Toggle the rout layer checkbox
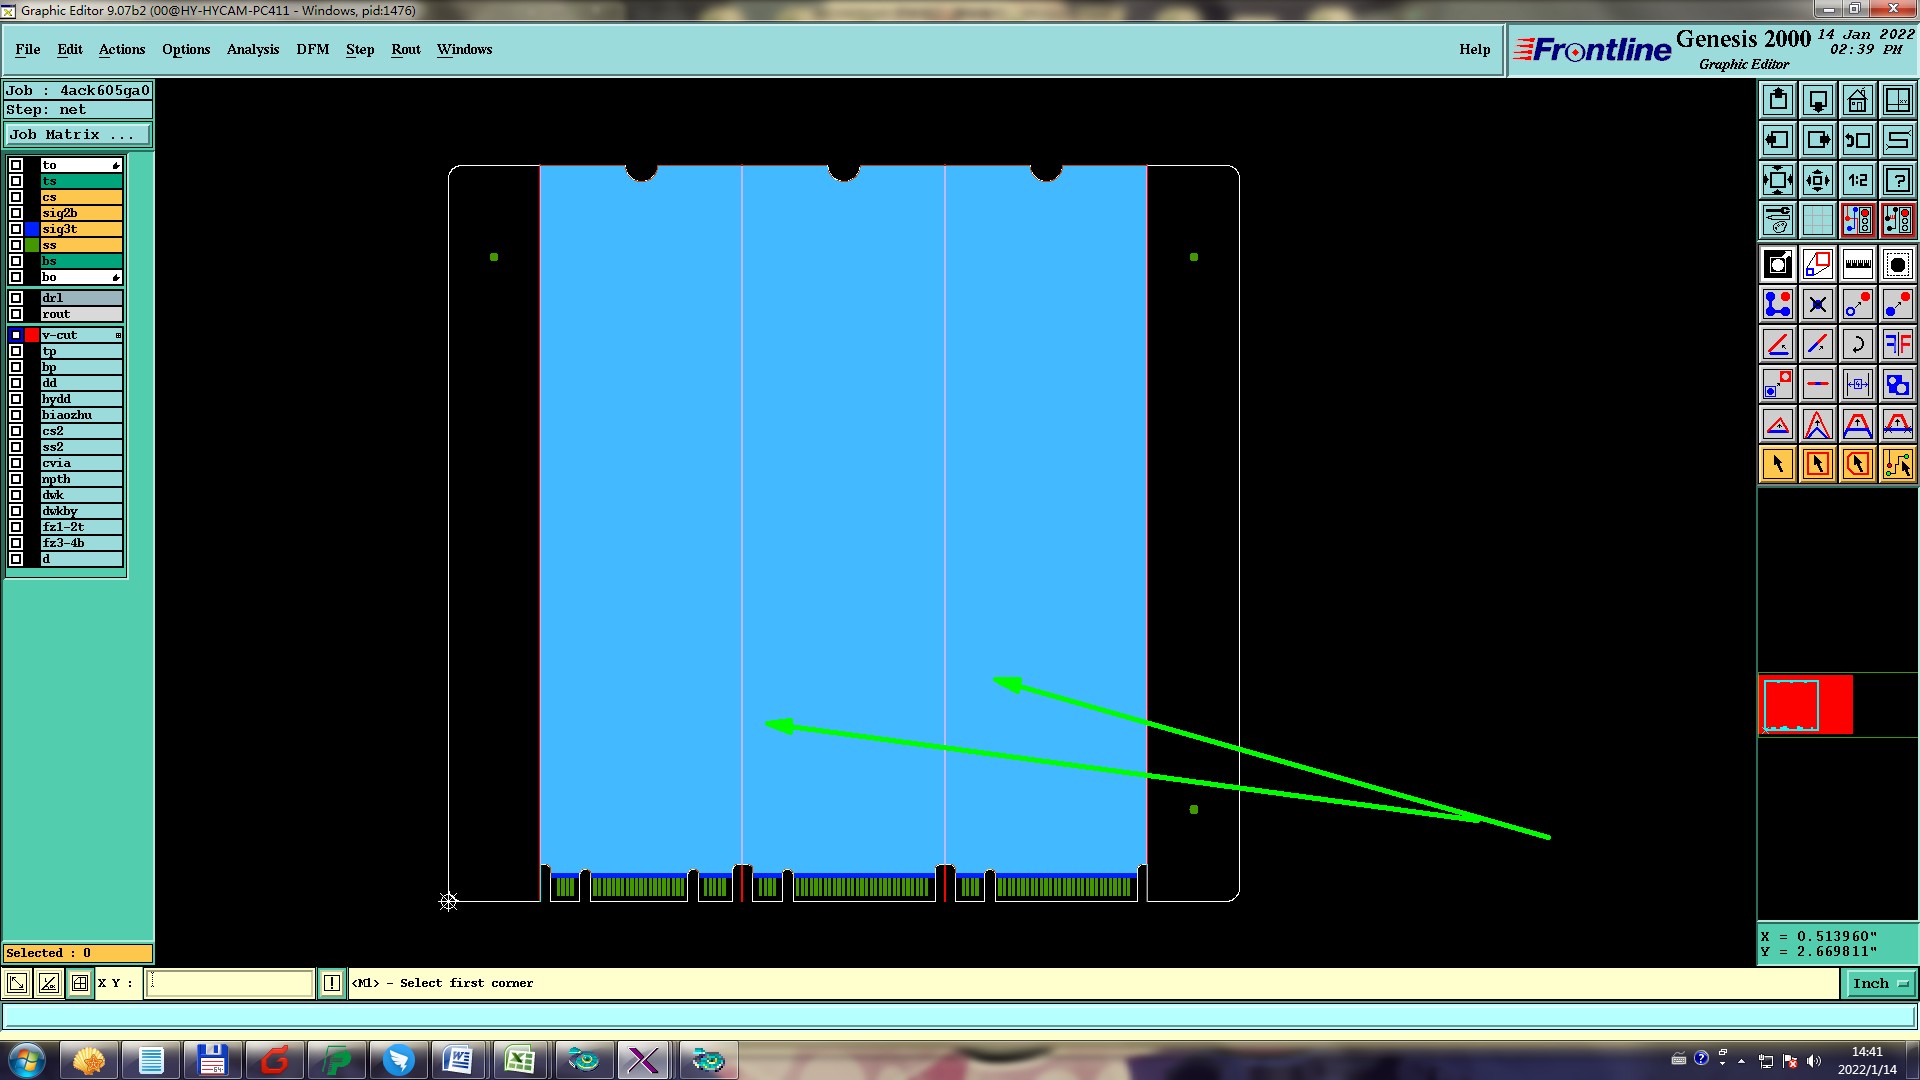This screenshot has width=1920, height=1080. (x=16, y=314)
